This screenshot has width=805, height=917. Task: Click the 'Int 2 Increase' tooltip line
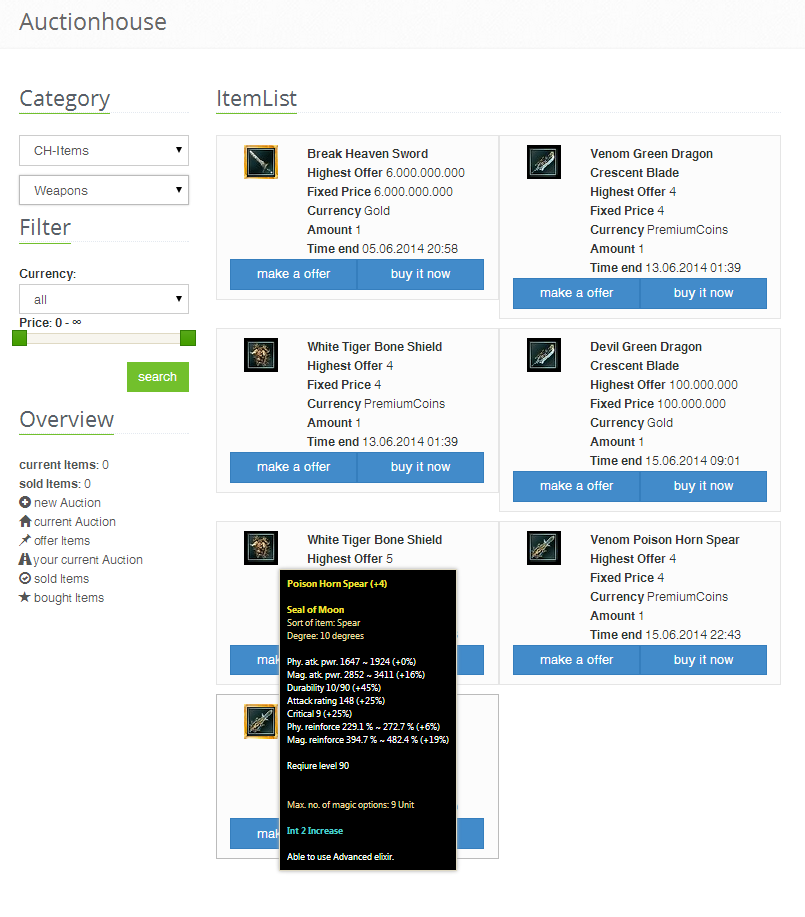(x=315, y=830)
